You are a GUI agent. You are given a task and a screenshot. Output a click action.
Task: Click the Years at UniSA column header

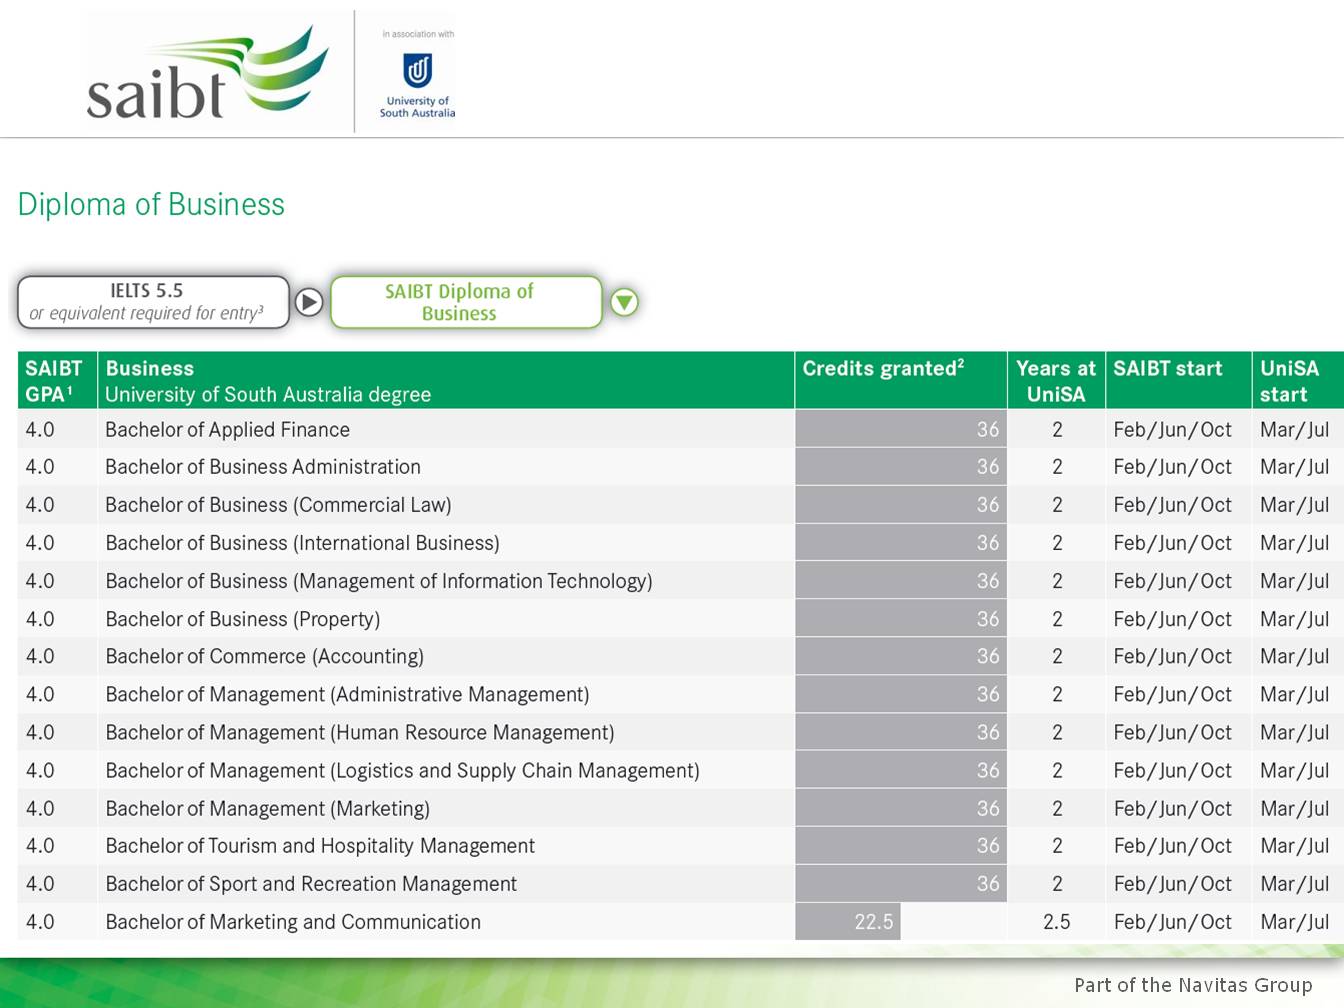(x=1056, y=380)
